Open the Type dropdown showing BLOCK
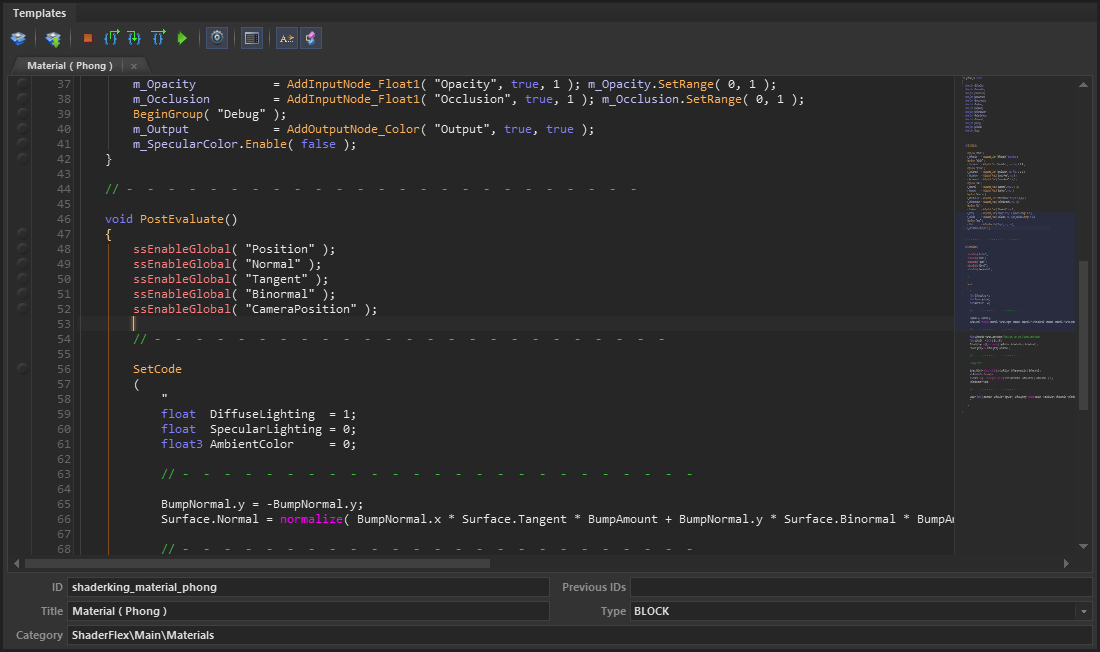The image size is (1100, 652). click(1085, 611)
